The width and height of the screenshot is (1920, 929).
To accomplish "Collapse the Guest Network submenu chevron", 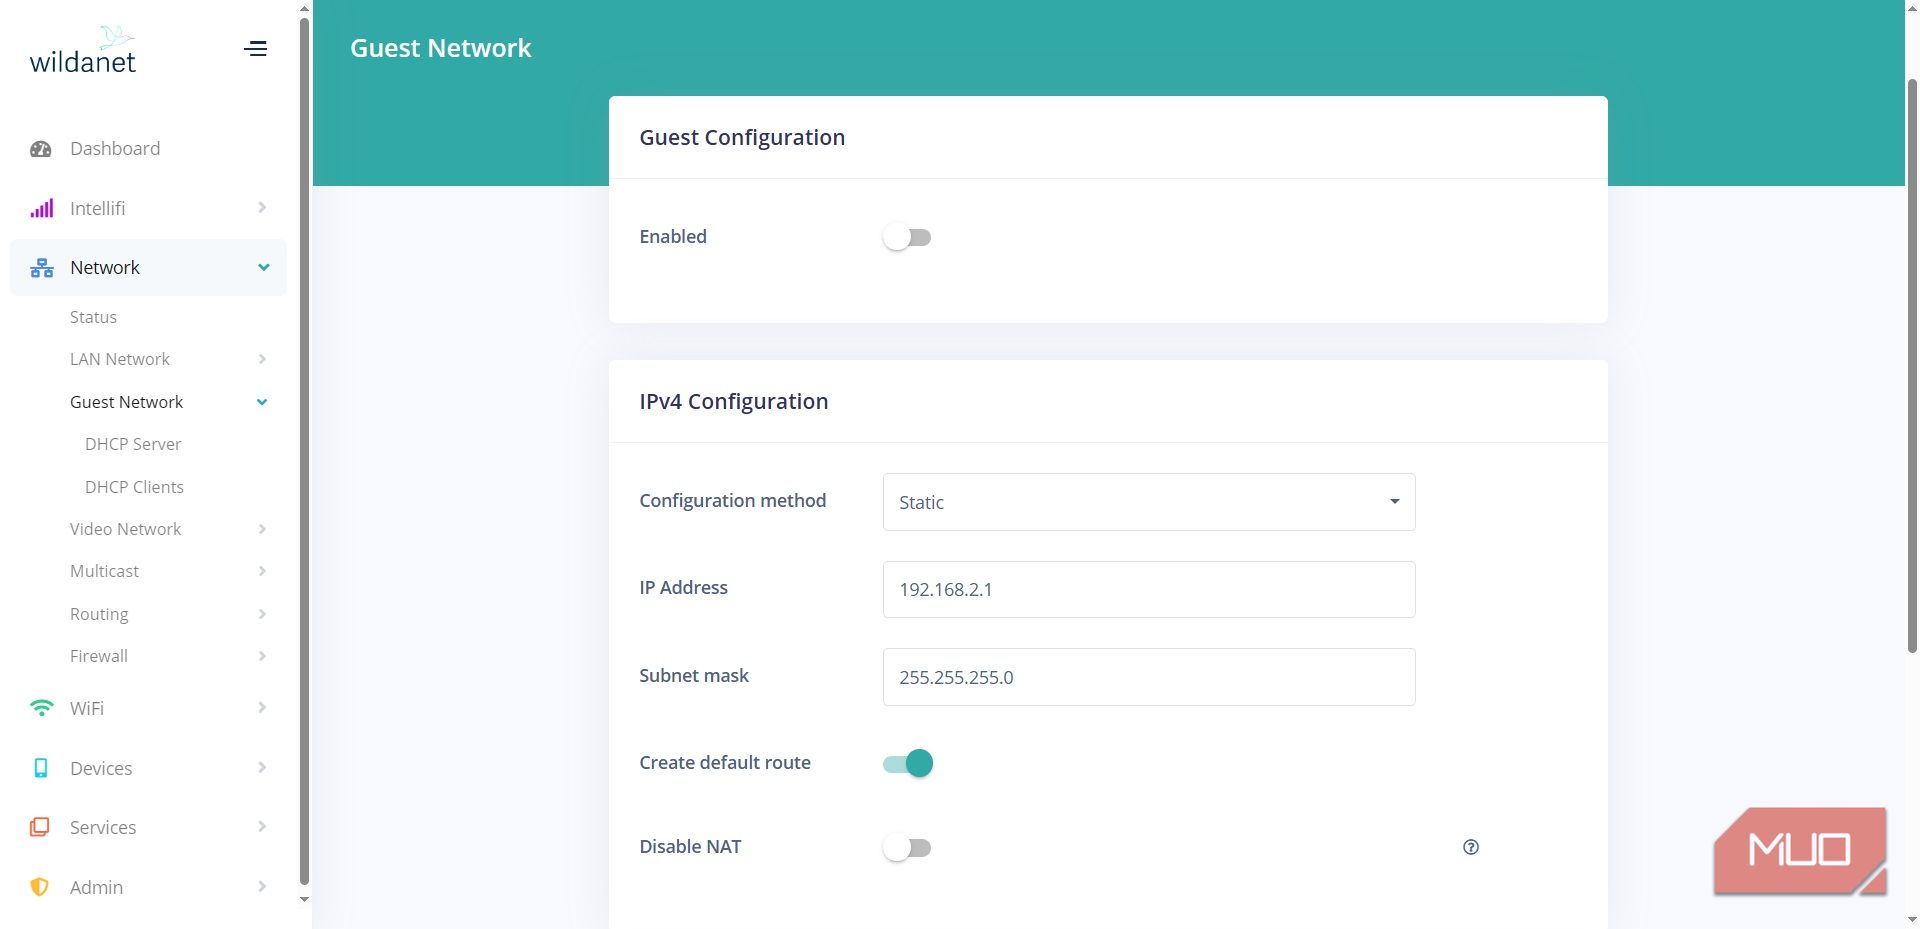I will (262, 402).
